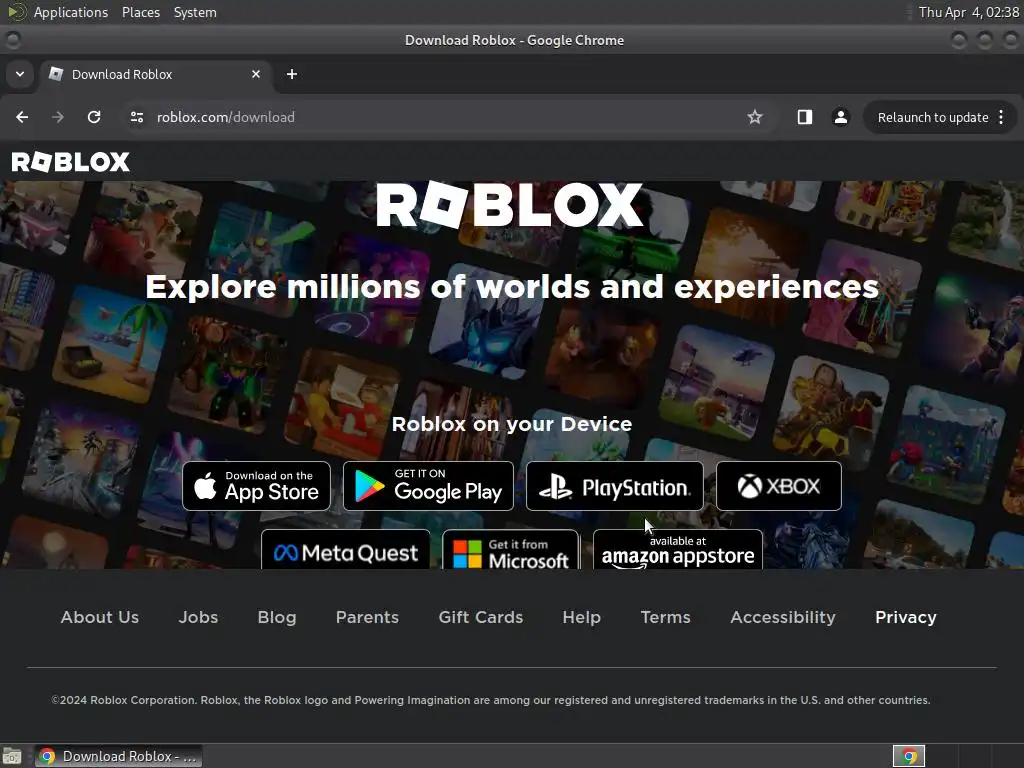Image resolution: width=1024 pixels, height=768 pixels.
Task: Open the Privacy footer link
Action: click(906, 617)
